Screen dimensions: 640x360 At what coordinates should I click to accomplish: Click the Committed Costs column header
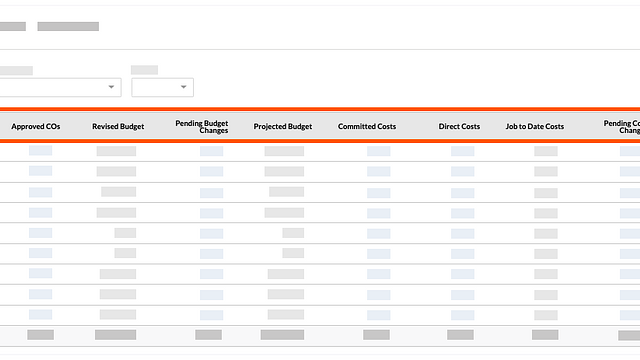(x=367, y=127)
